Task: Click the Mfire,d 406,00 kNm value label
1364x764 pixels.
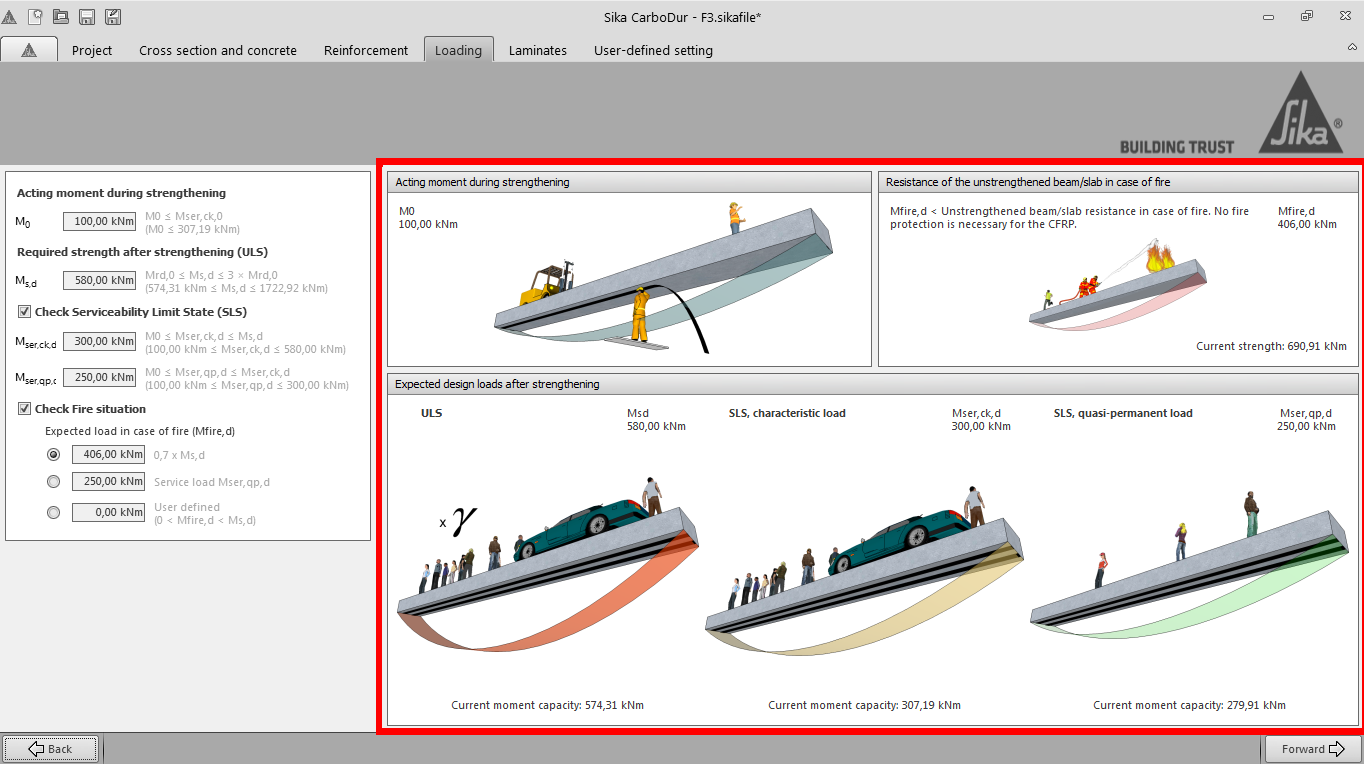Action: (1307, 218)
